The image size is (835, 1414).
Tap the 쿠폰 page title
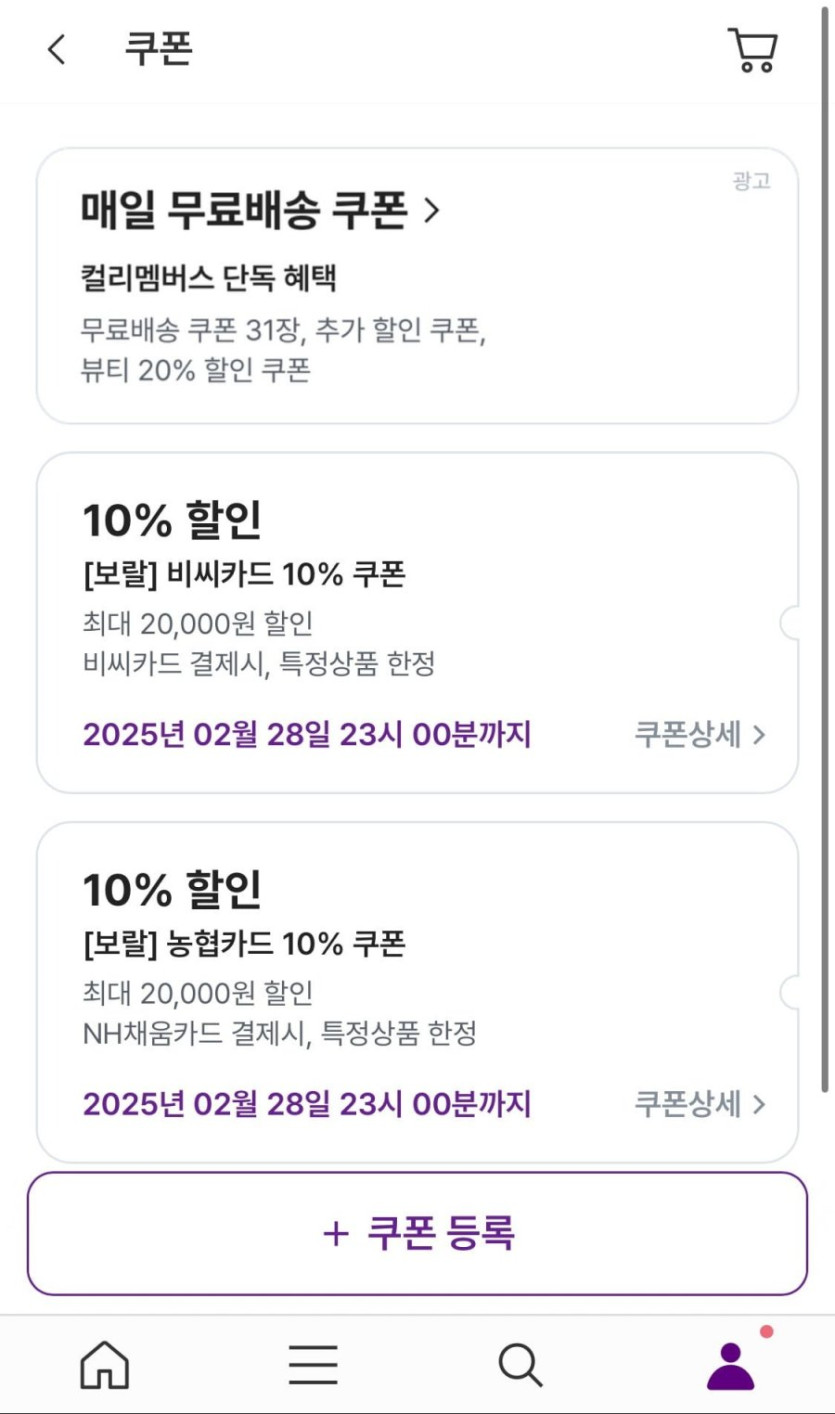[158, 49]
